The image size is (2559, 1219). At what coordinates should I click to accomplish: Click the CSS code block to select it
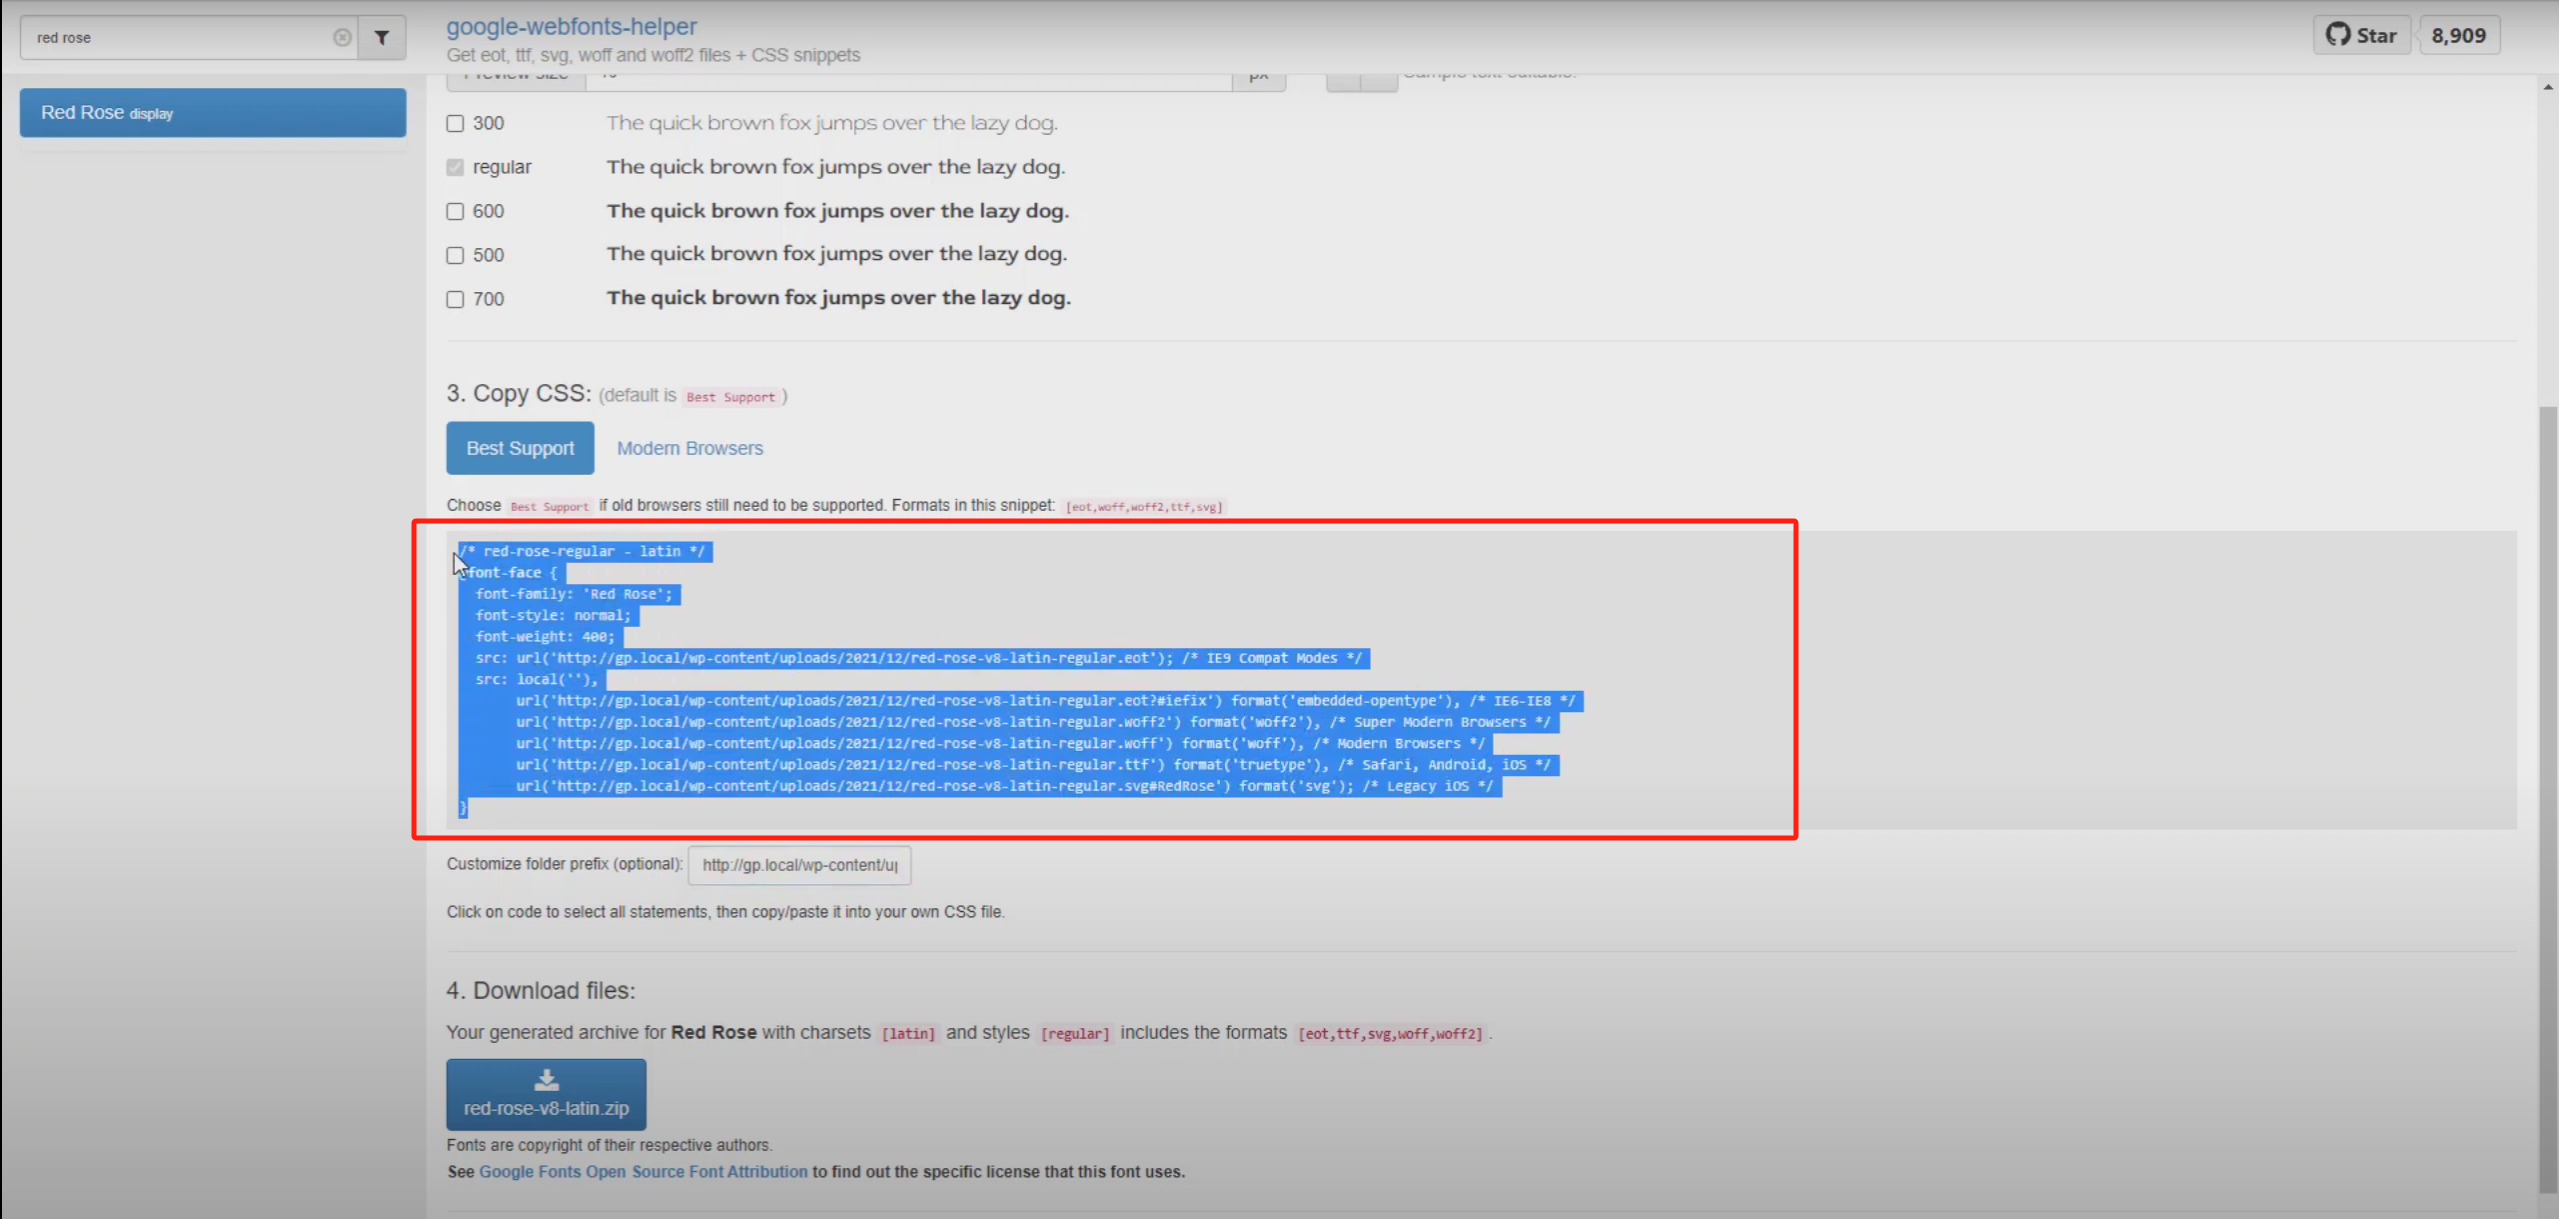pyautogui.click(x=1000, y=680)
